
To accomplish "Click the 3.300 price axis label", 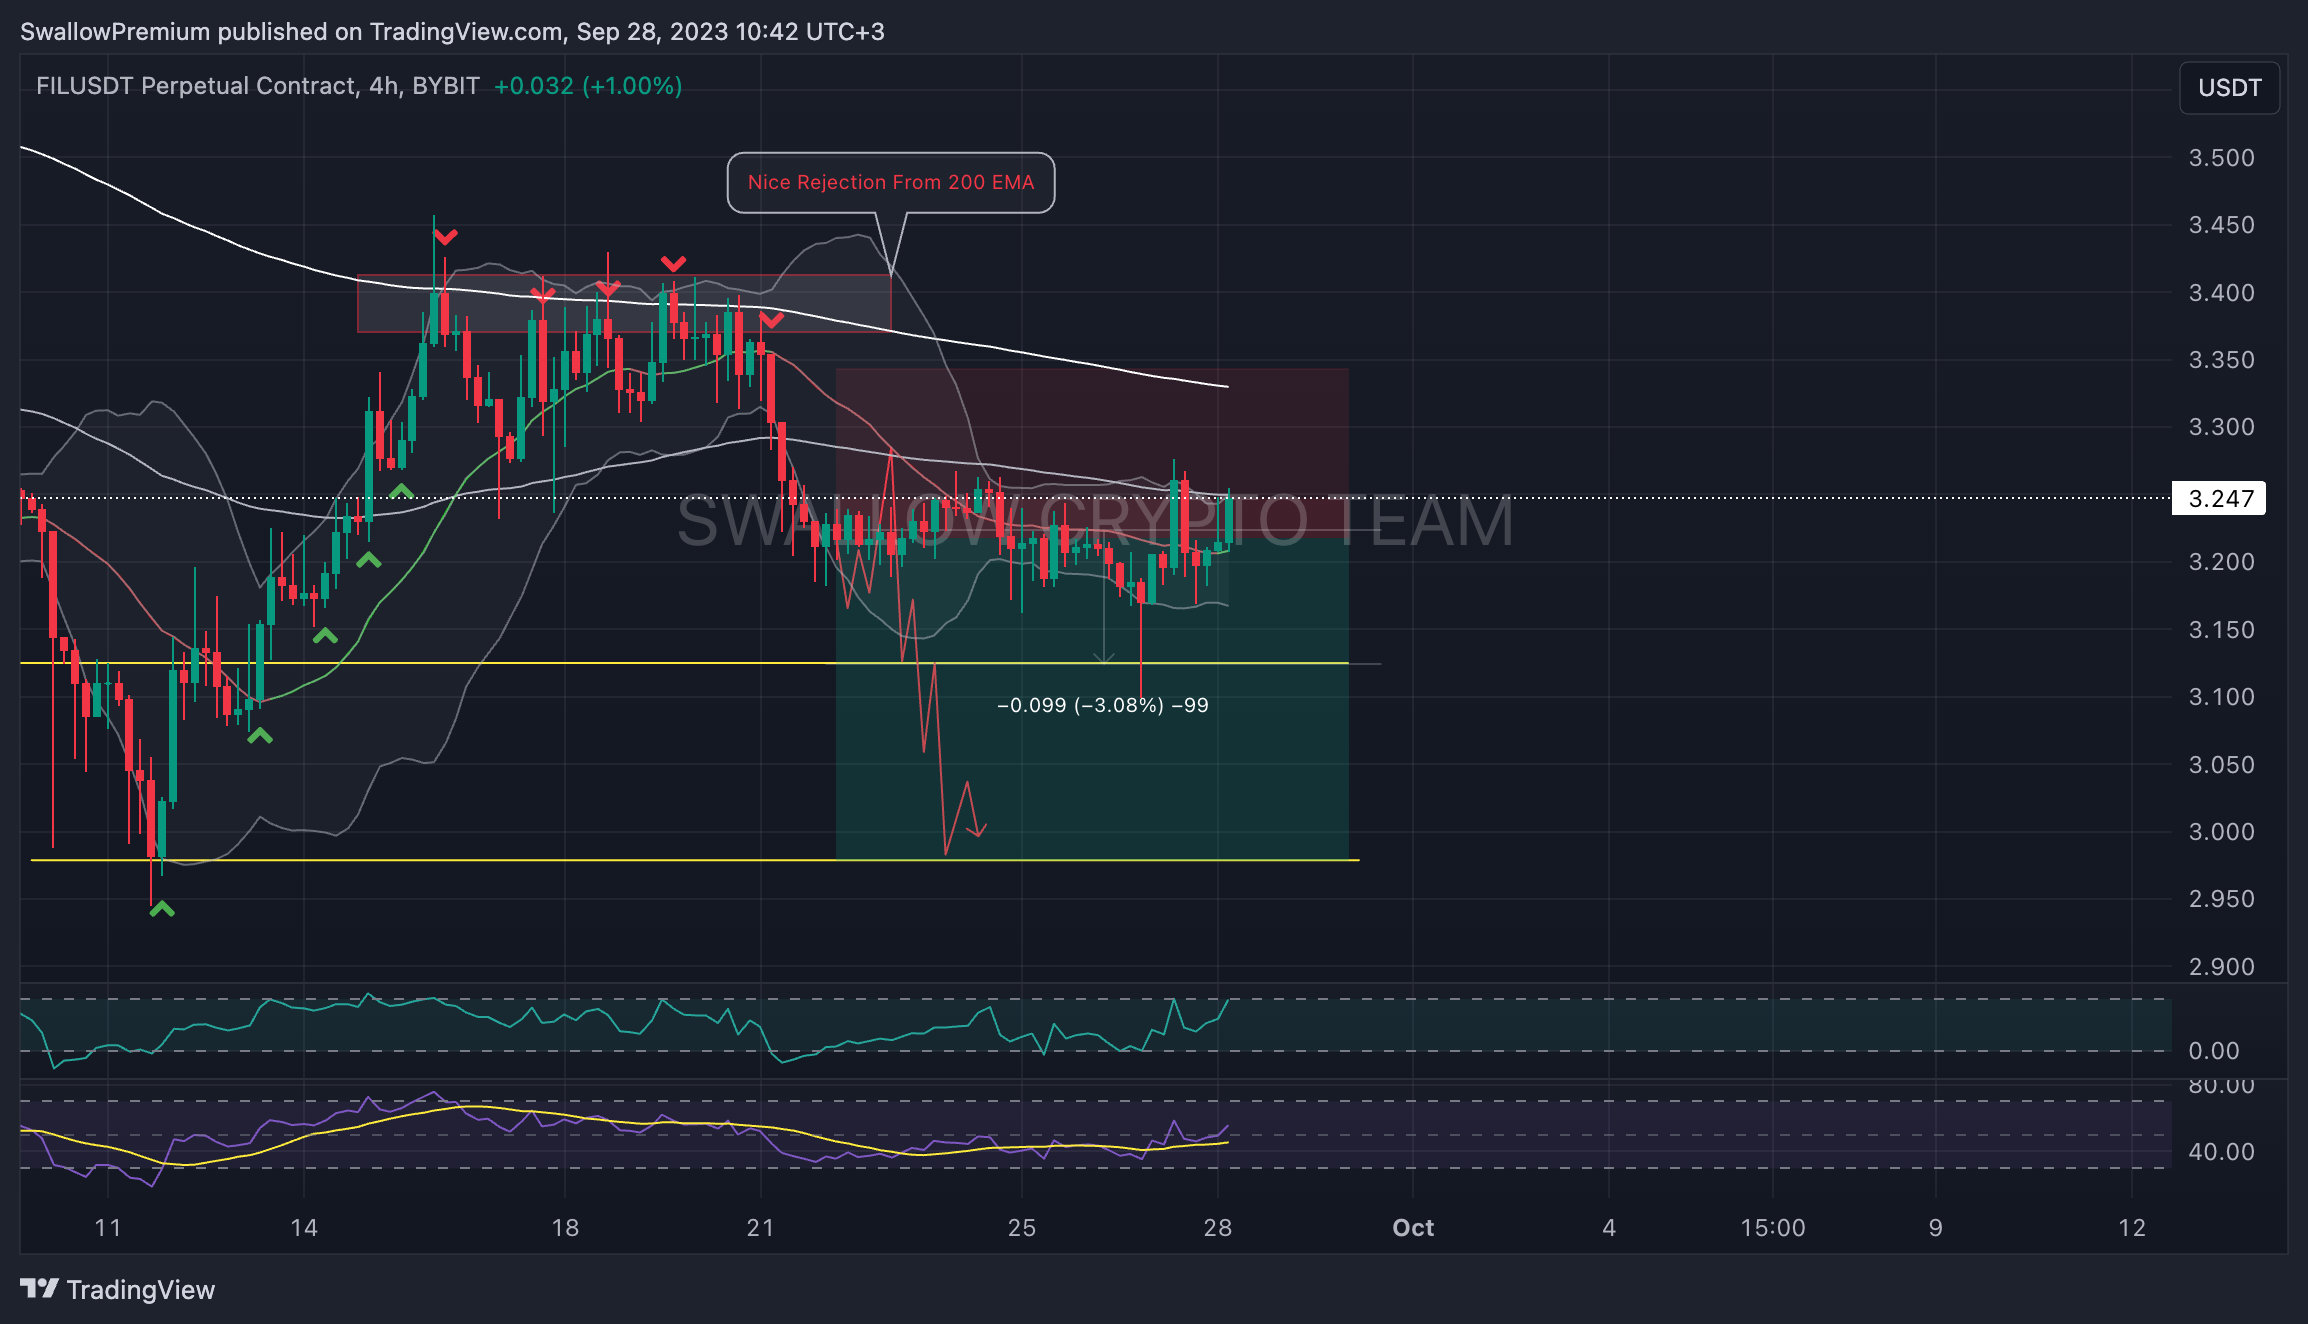I will pyautogui.click(x=2221, y=427).
